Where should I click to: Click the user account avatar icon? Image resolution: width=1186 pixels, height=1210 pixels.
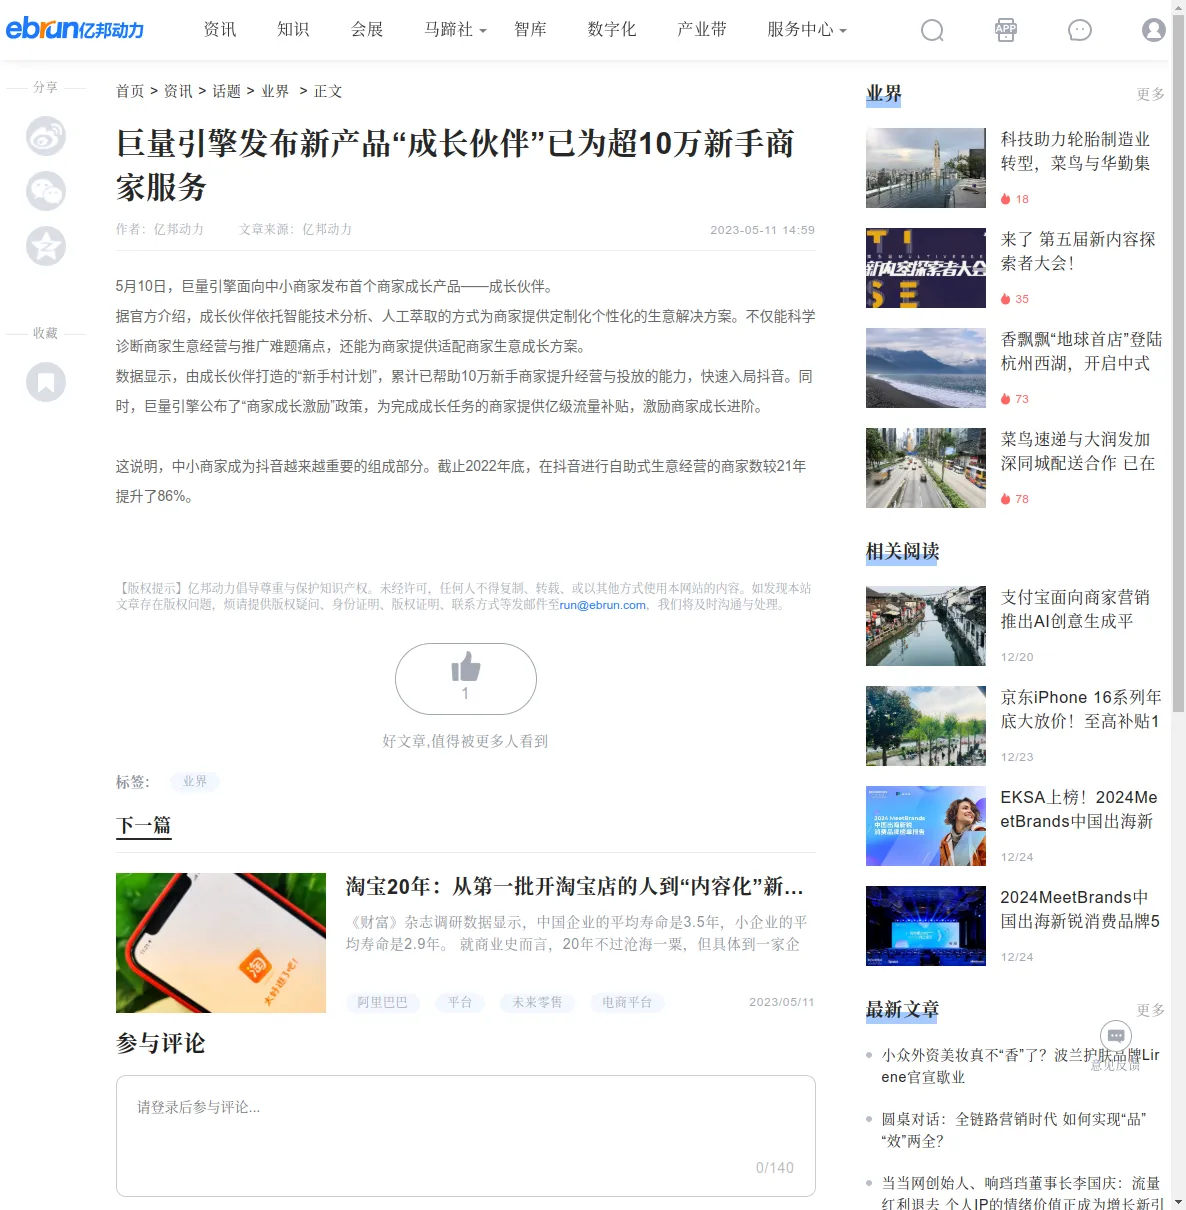(x=1154, y=30)
